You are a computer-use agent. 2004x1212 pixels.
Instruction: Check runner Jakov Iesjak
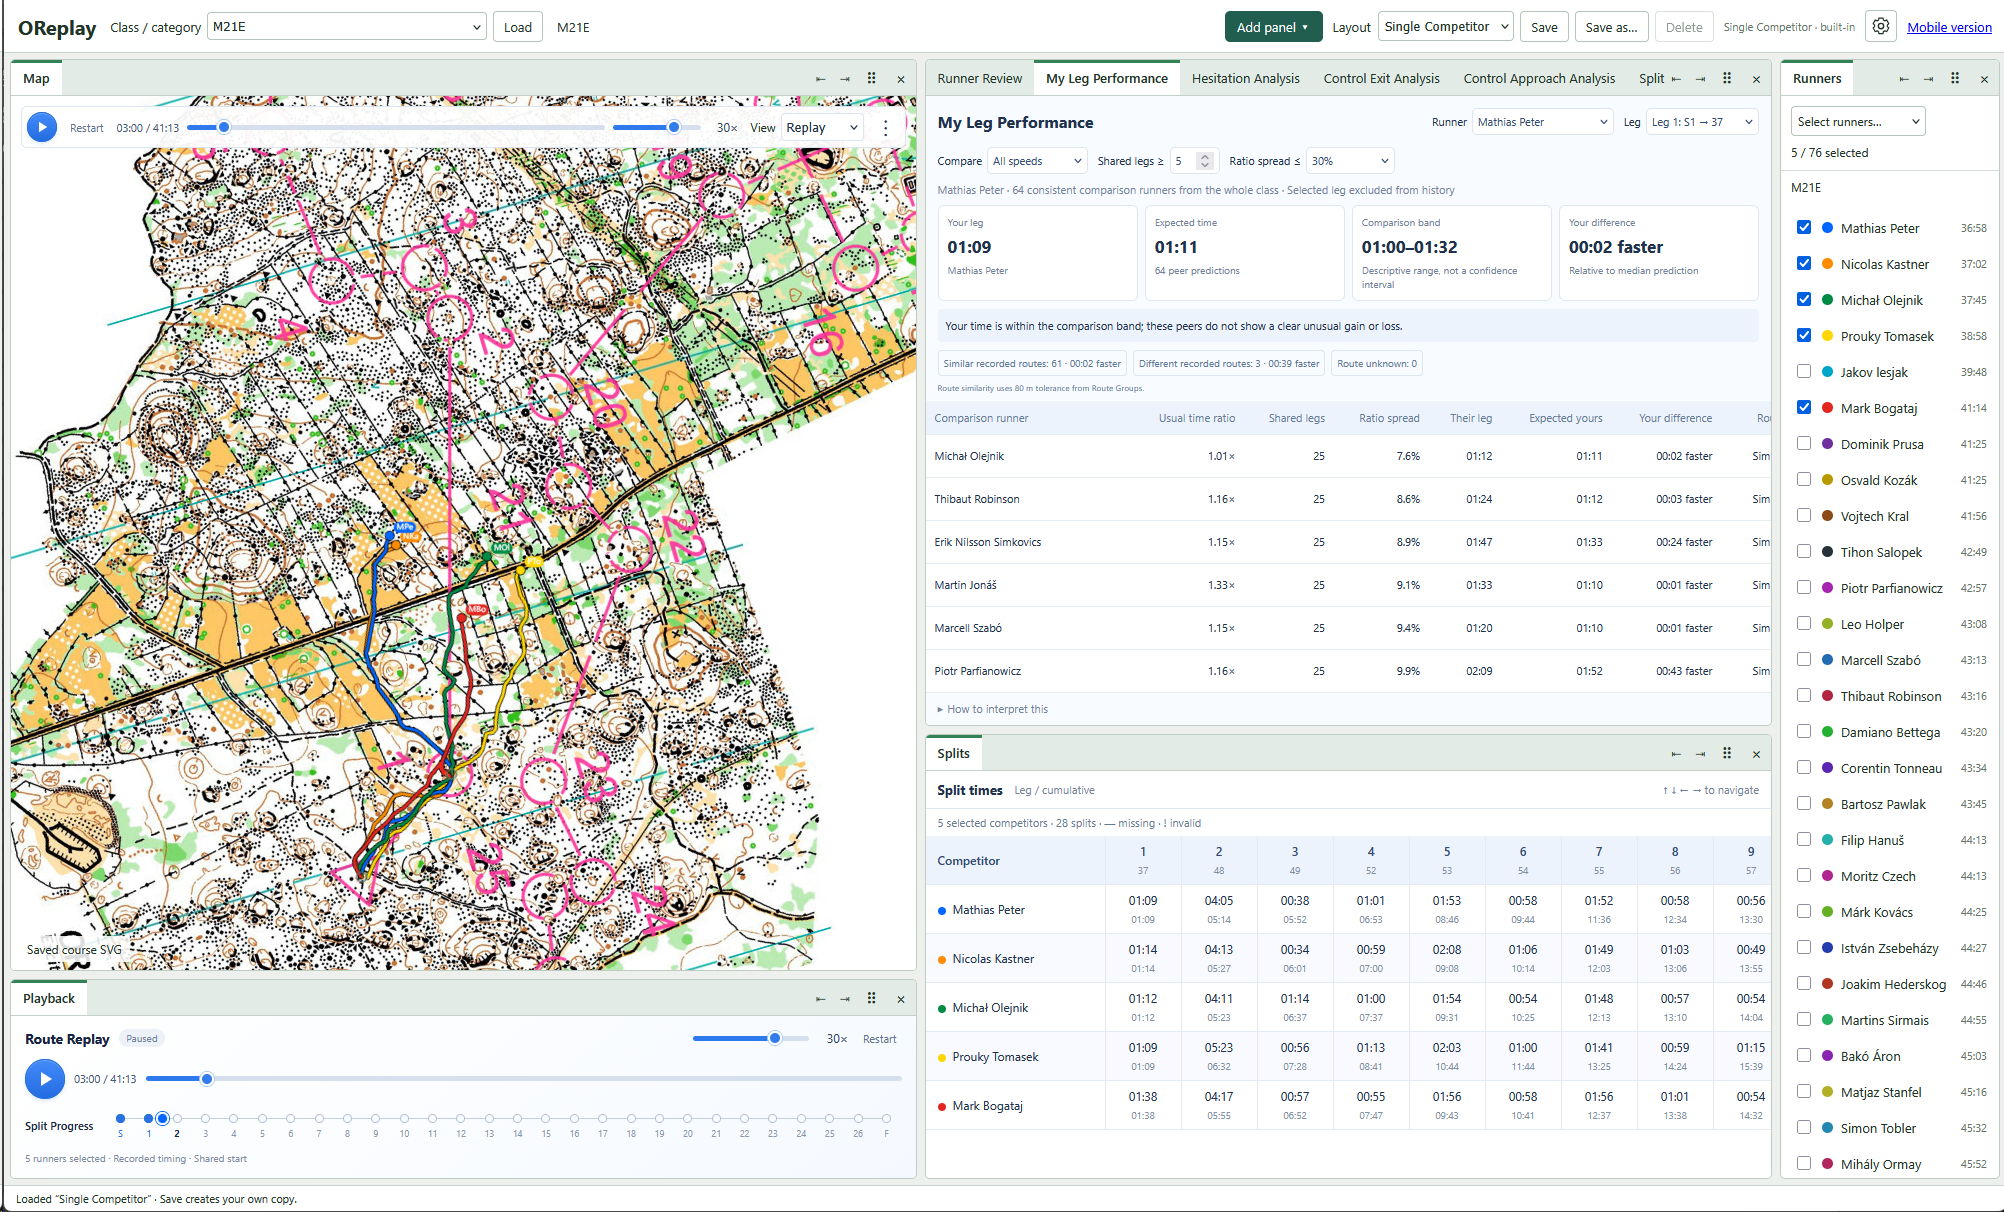pos(1804,371)
